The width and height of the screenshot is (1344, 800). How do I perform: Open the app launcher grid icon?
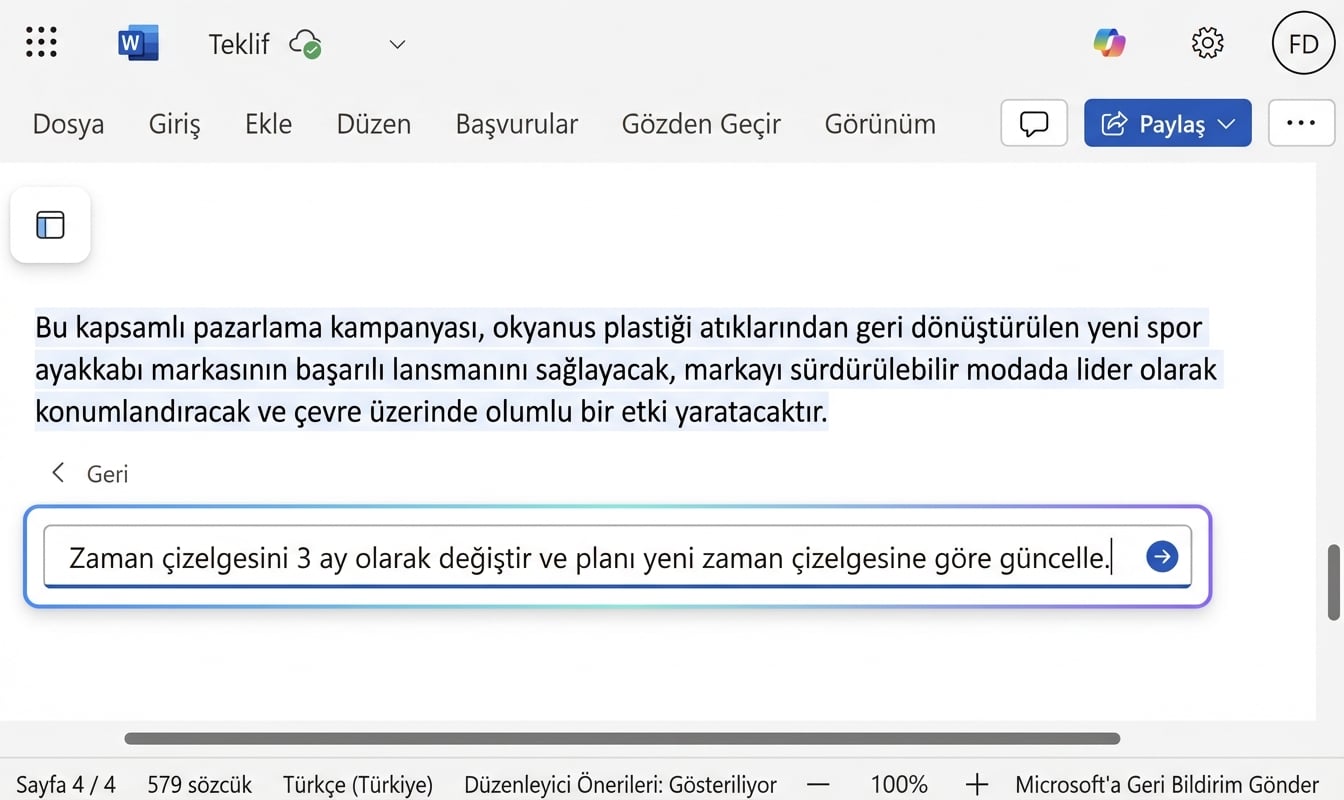tap(41, 43)
